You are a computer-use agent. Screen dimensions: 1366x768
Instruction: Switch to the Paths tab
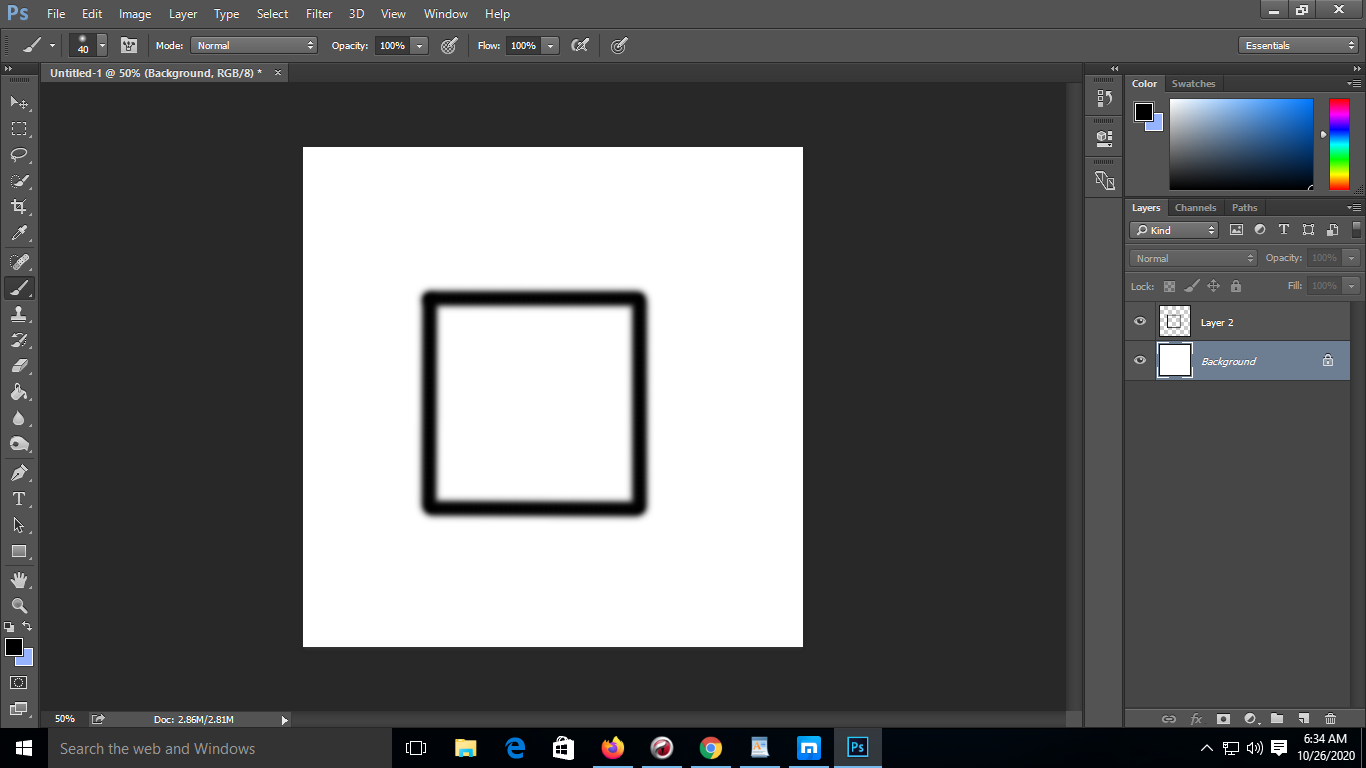tap(1245, 208)
